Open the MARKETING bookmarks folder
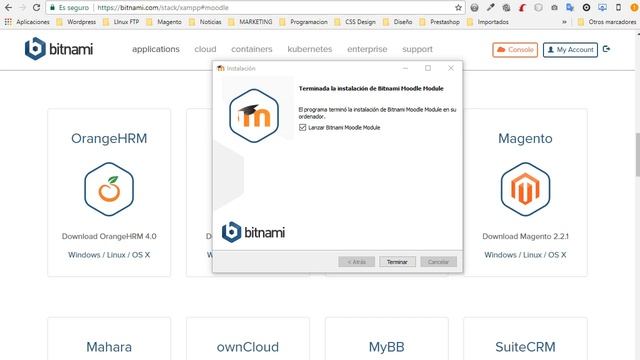The height and width of the screenshot is (360, 640). coord(251,22)
